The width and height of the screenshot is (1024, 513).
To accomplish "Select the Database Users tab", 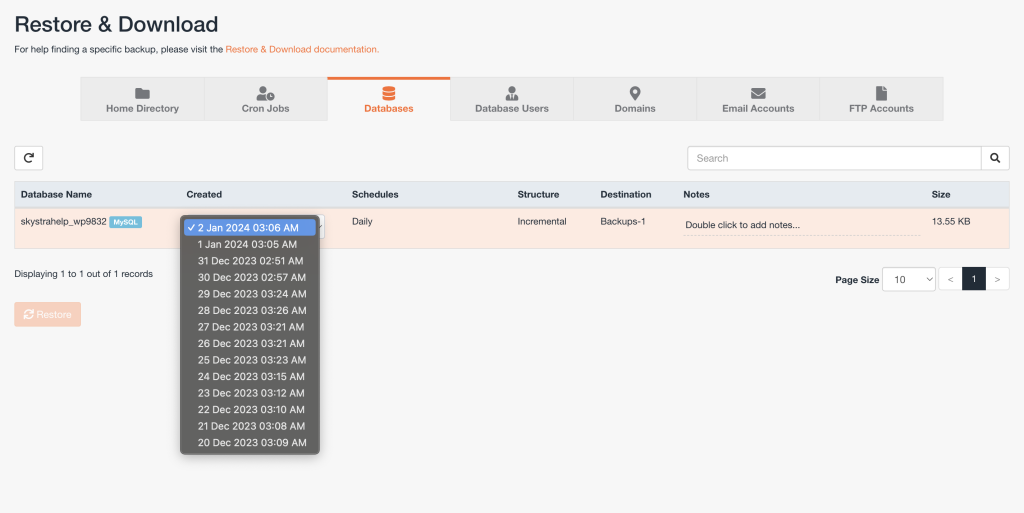I will [x=511, y=100].
